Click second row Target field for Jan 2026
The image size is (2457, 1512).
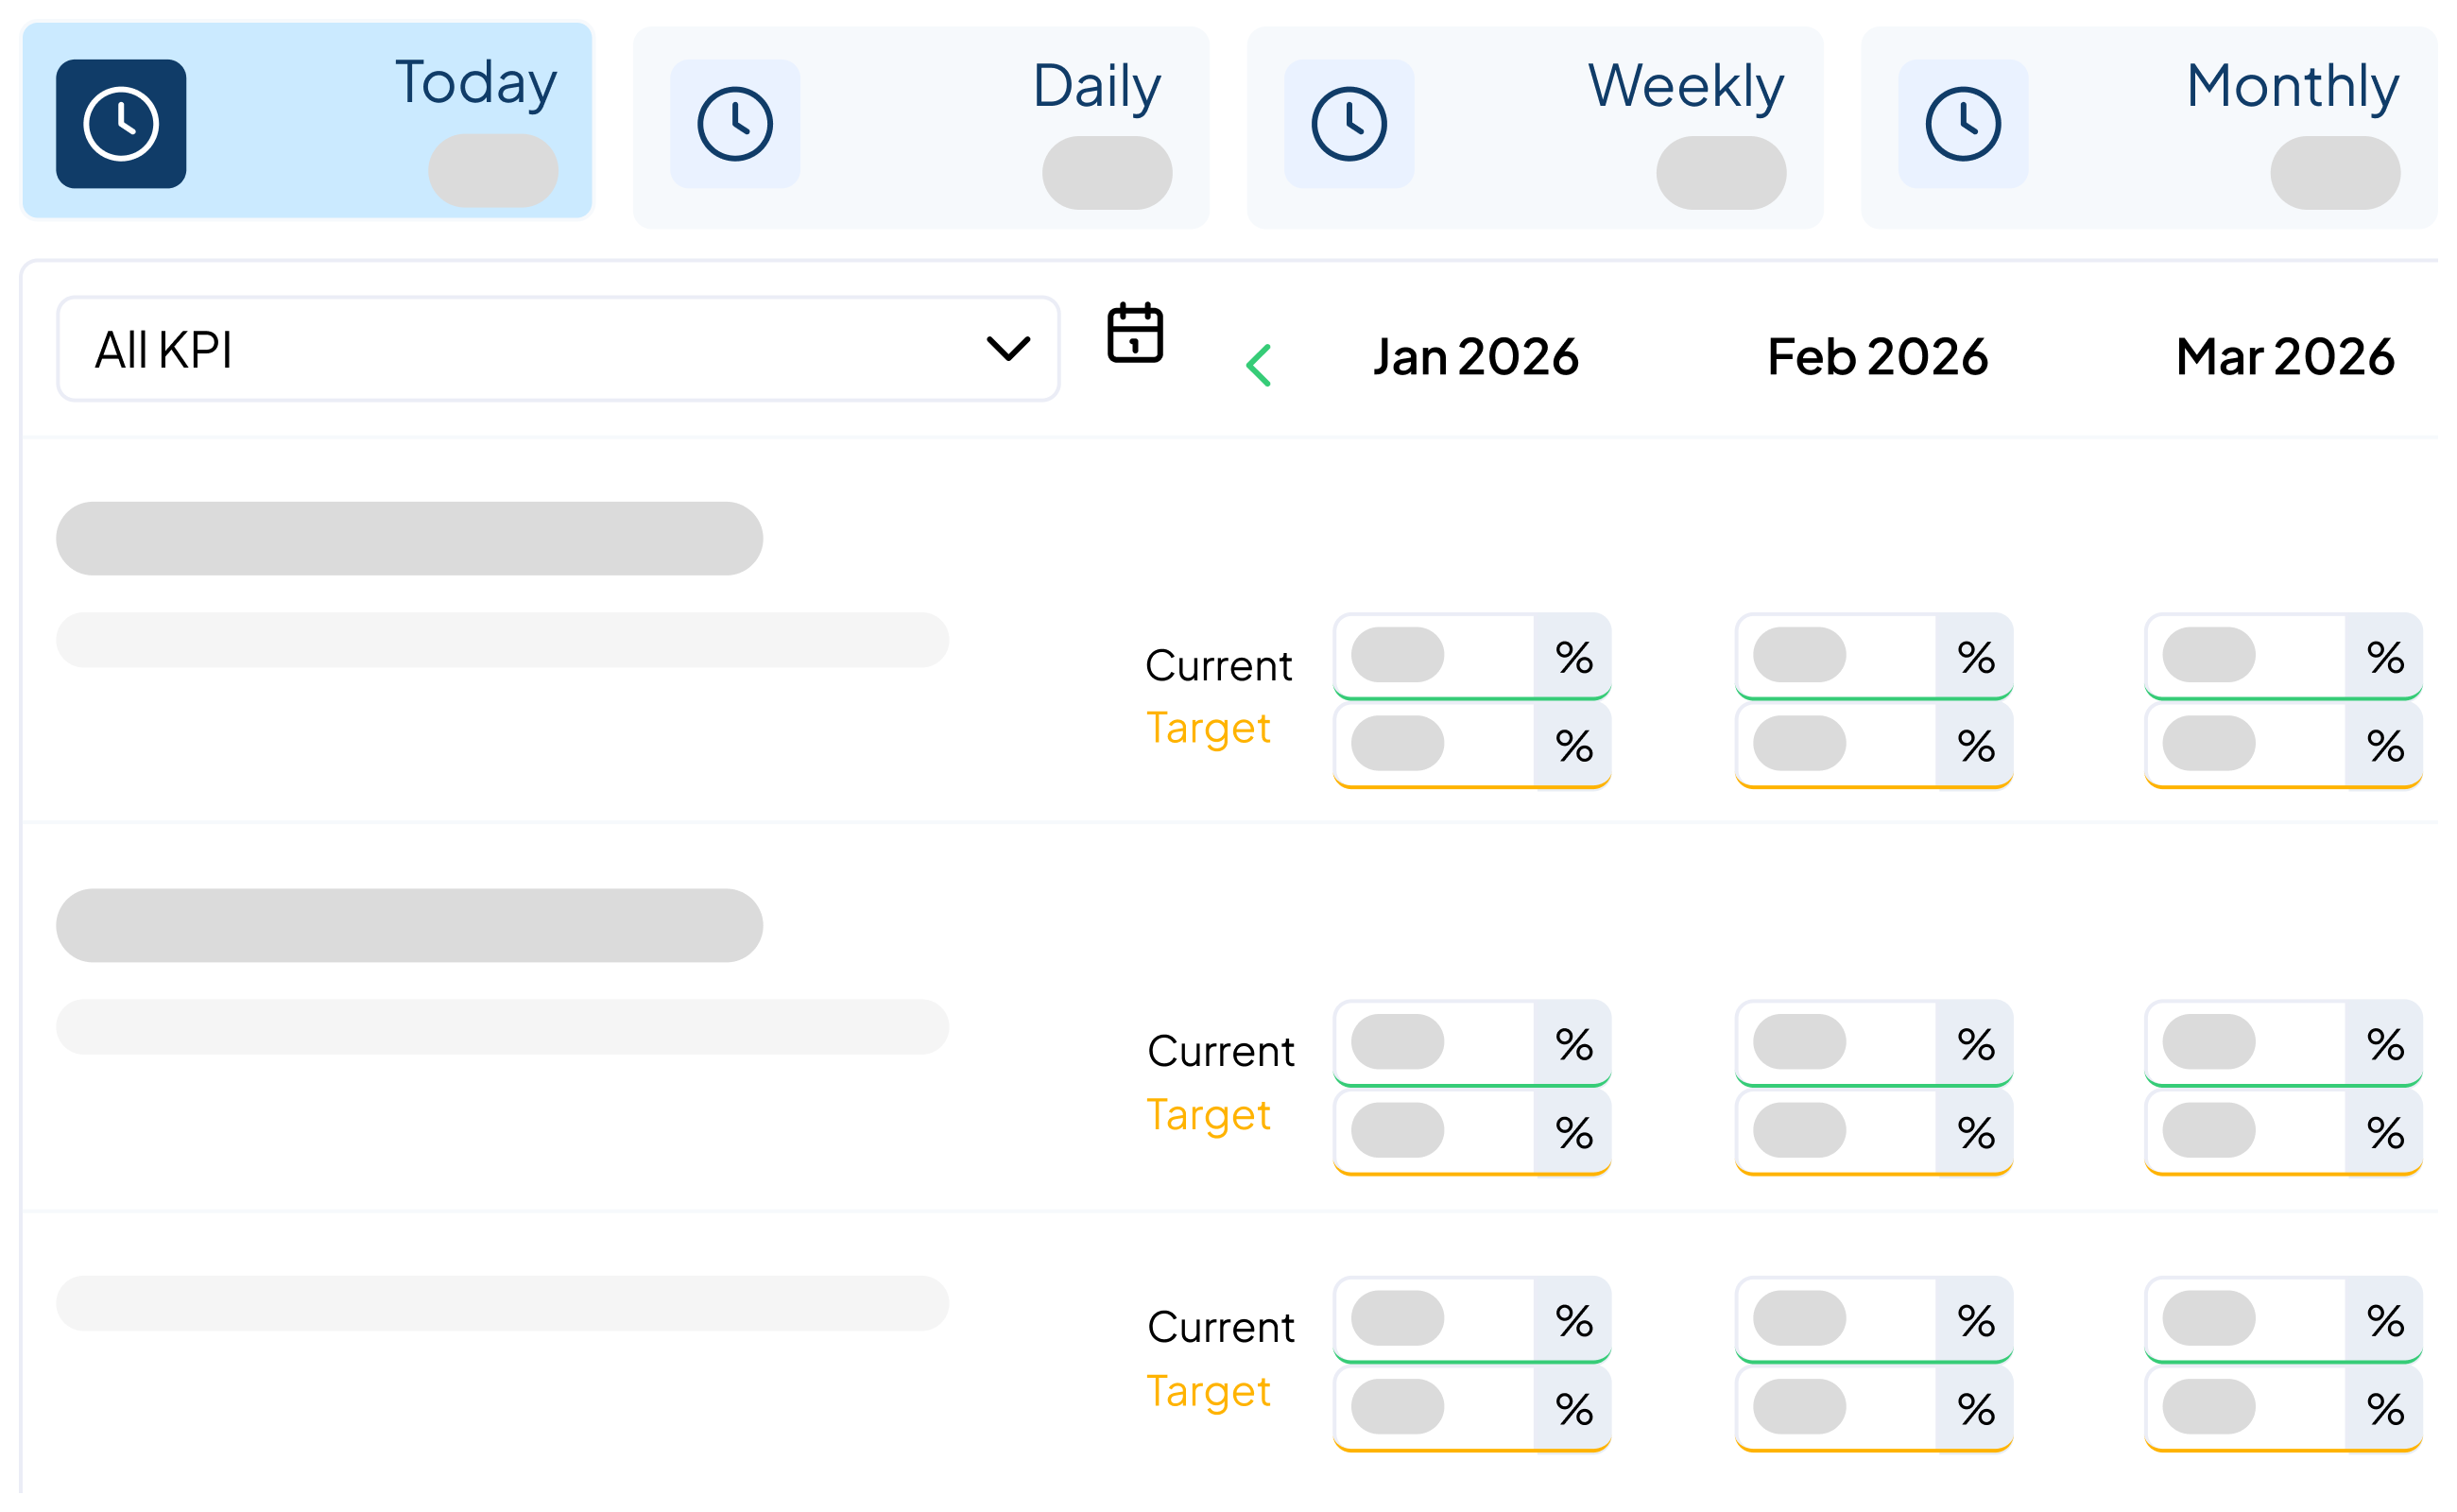1435,1131
